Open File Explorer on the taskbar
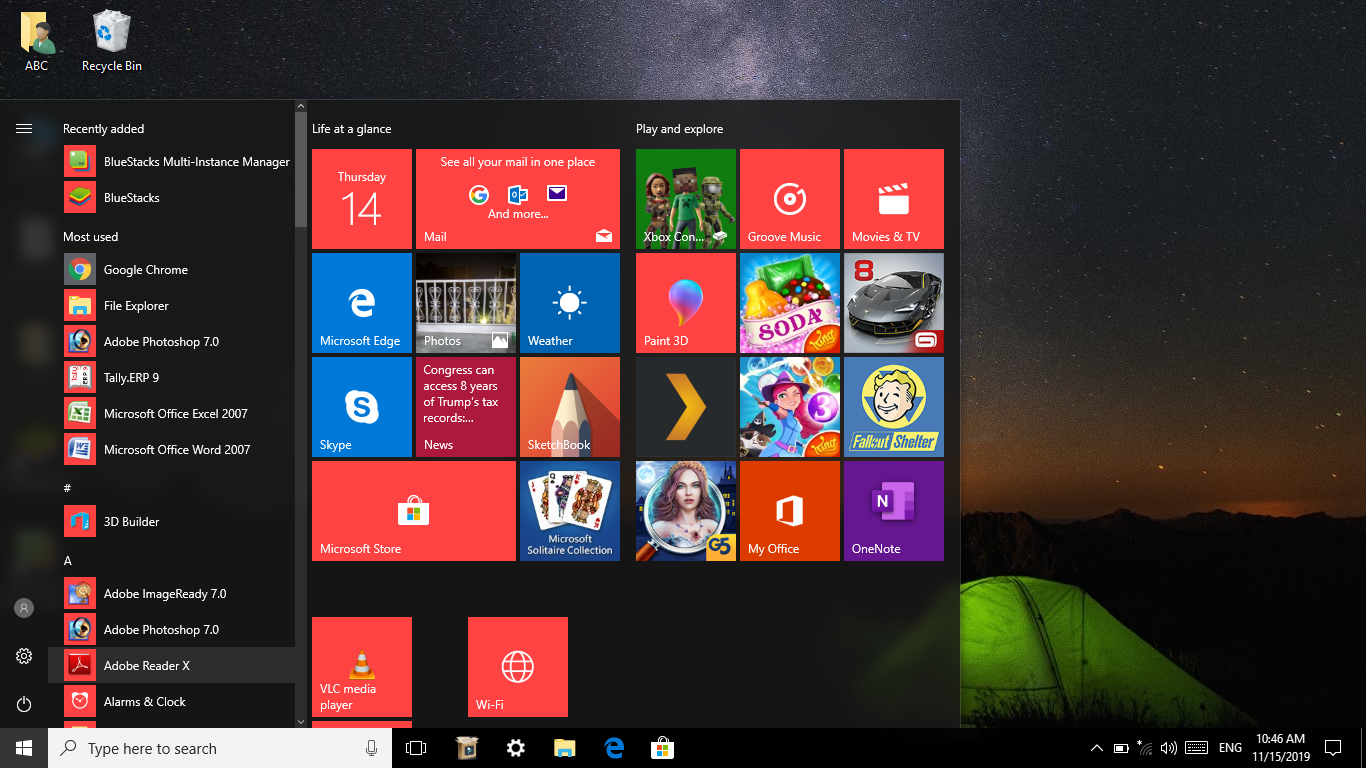 tap(565, 748)
